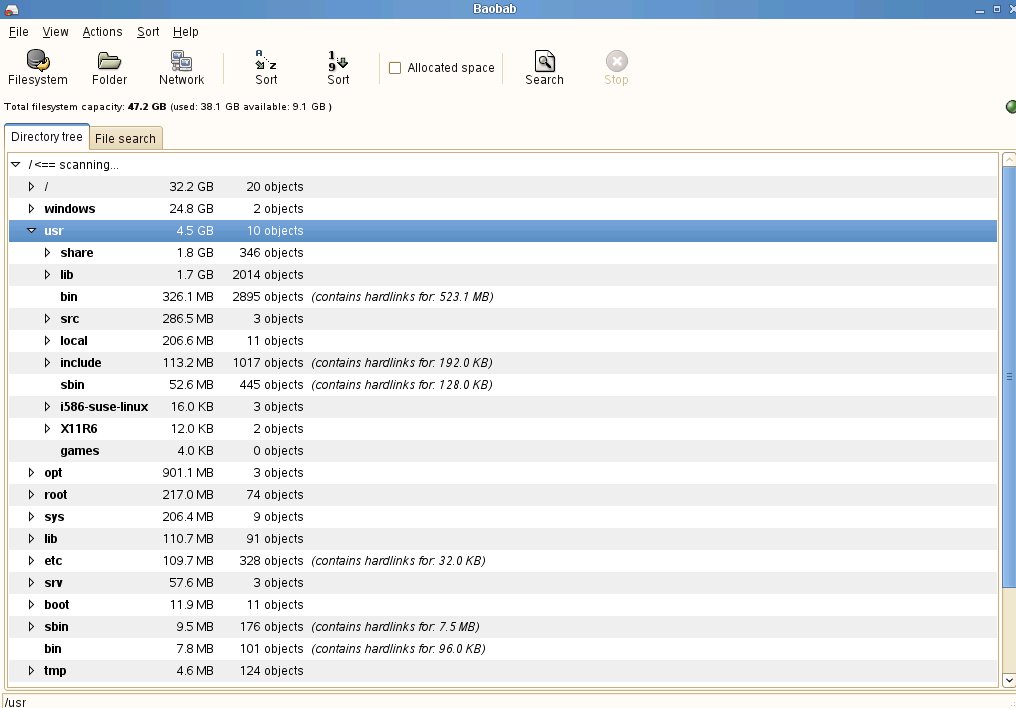Select the etc directory row
Image resolution: width=1016 pixels, height=708 pixels.
(53, 561)
